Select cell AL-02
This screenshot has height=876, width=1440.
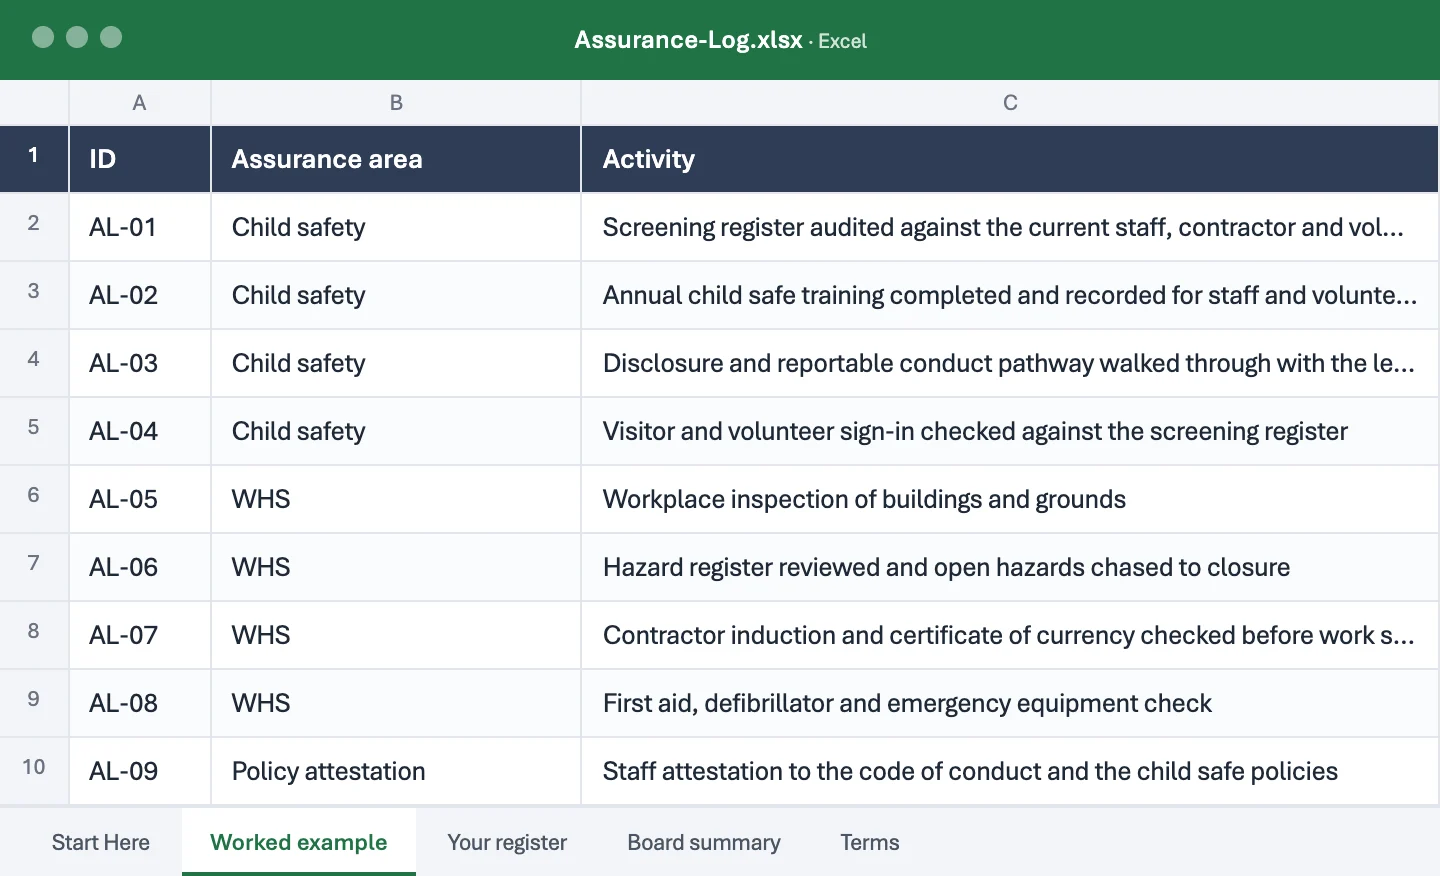140,295
